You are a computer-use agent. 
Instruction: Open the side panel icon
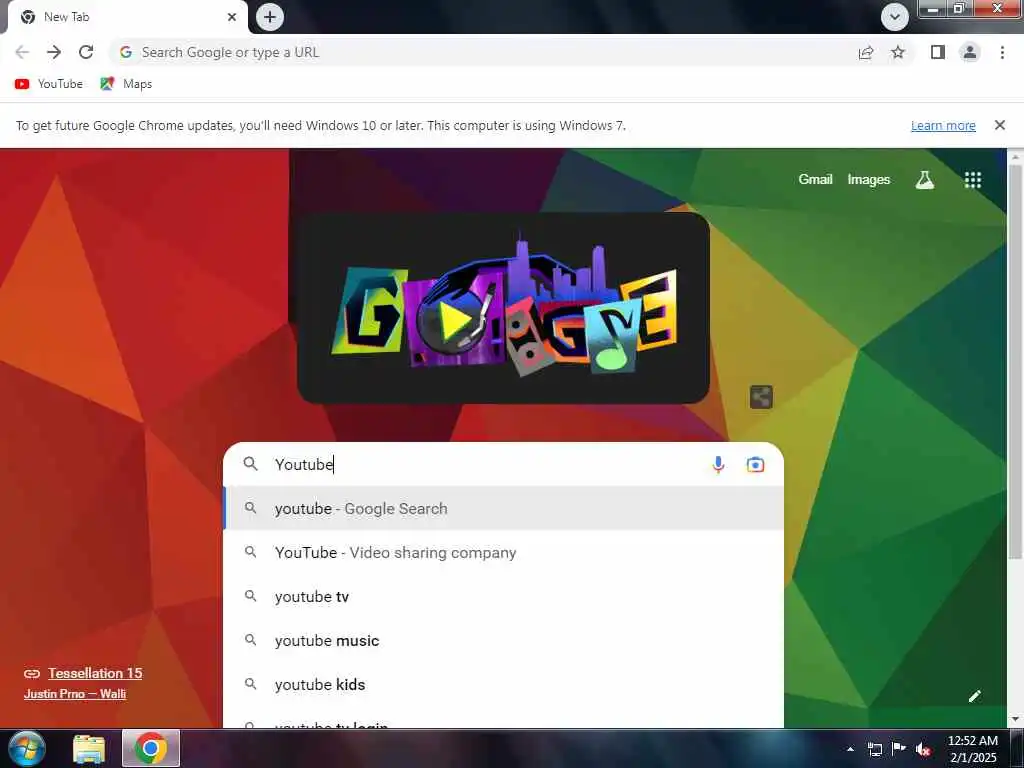coord(938,52)
